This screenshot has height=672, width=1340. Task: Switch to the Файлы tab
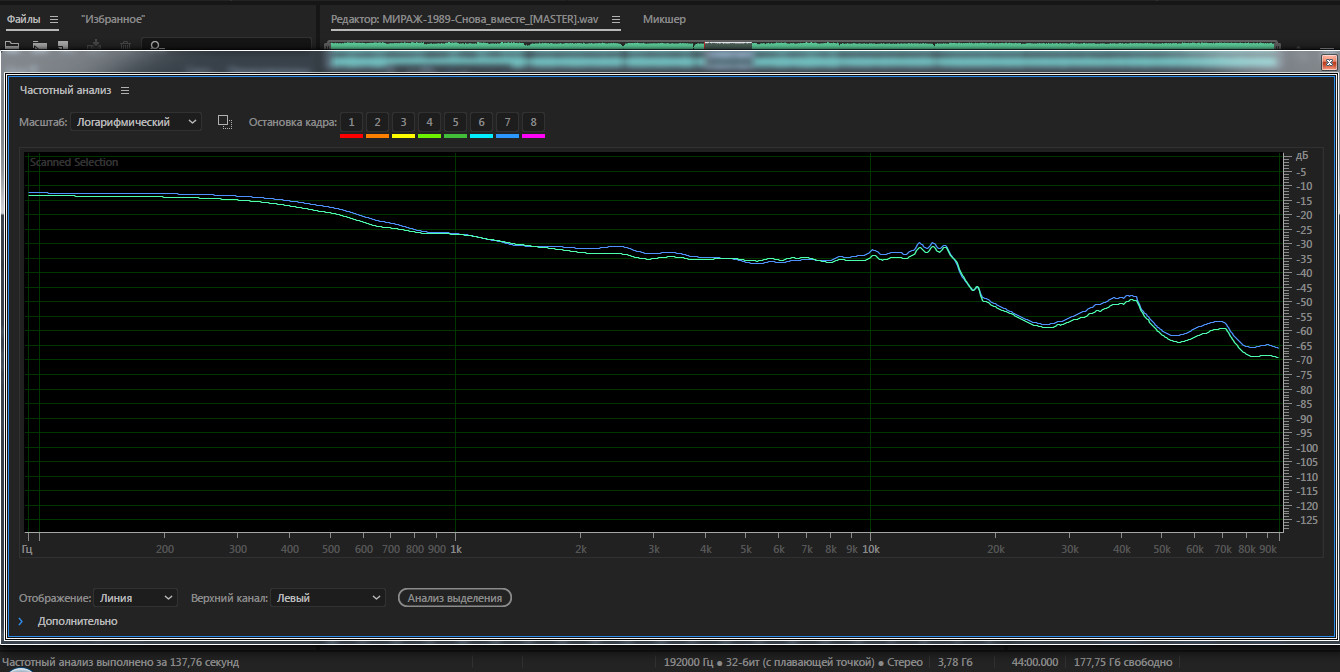tap(24, 20)
